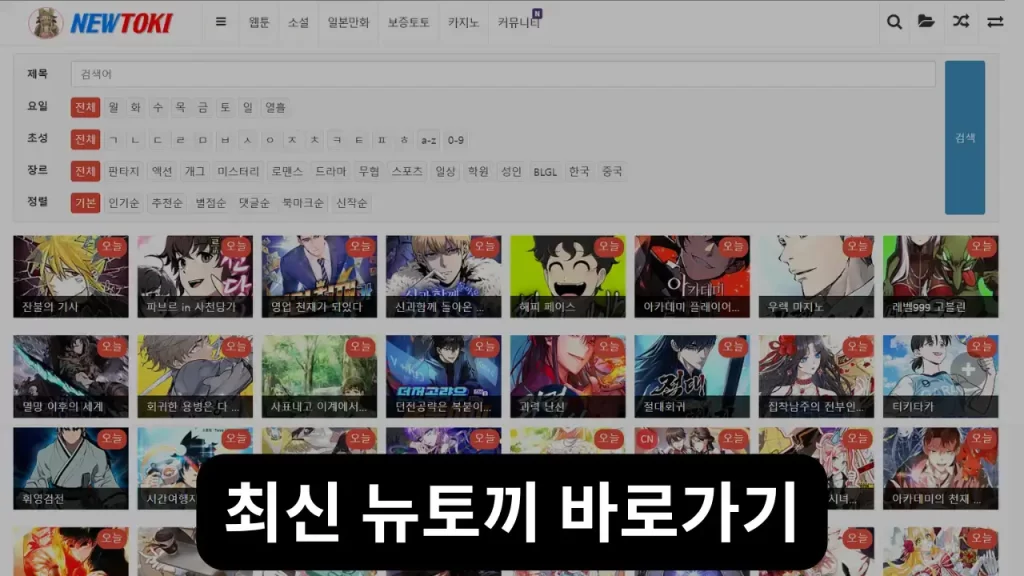Open the 영업 천재가 되었다 thumbnail
Screen dimensions: 1024x576
pos(319,277)
